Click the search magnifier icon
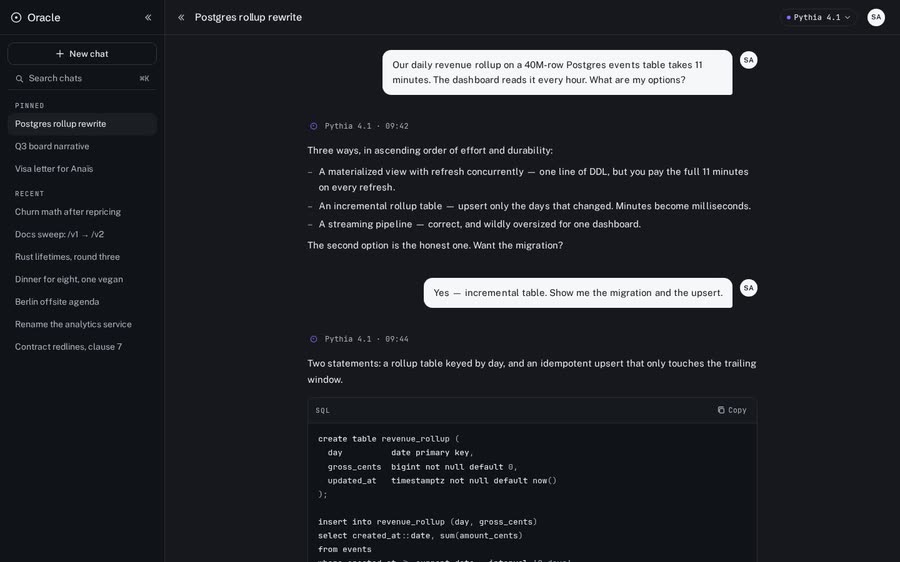900x562 pixels. tap(20, 79)
